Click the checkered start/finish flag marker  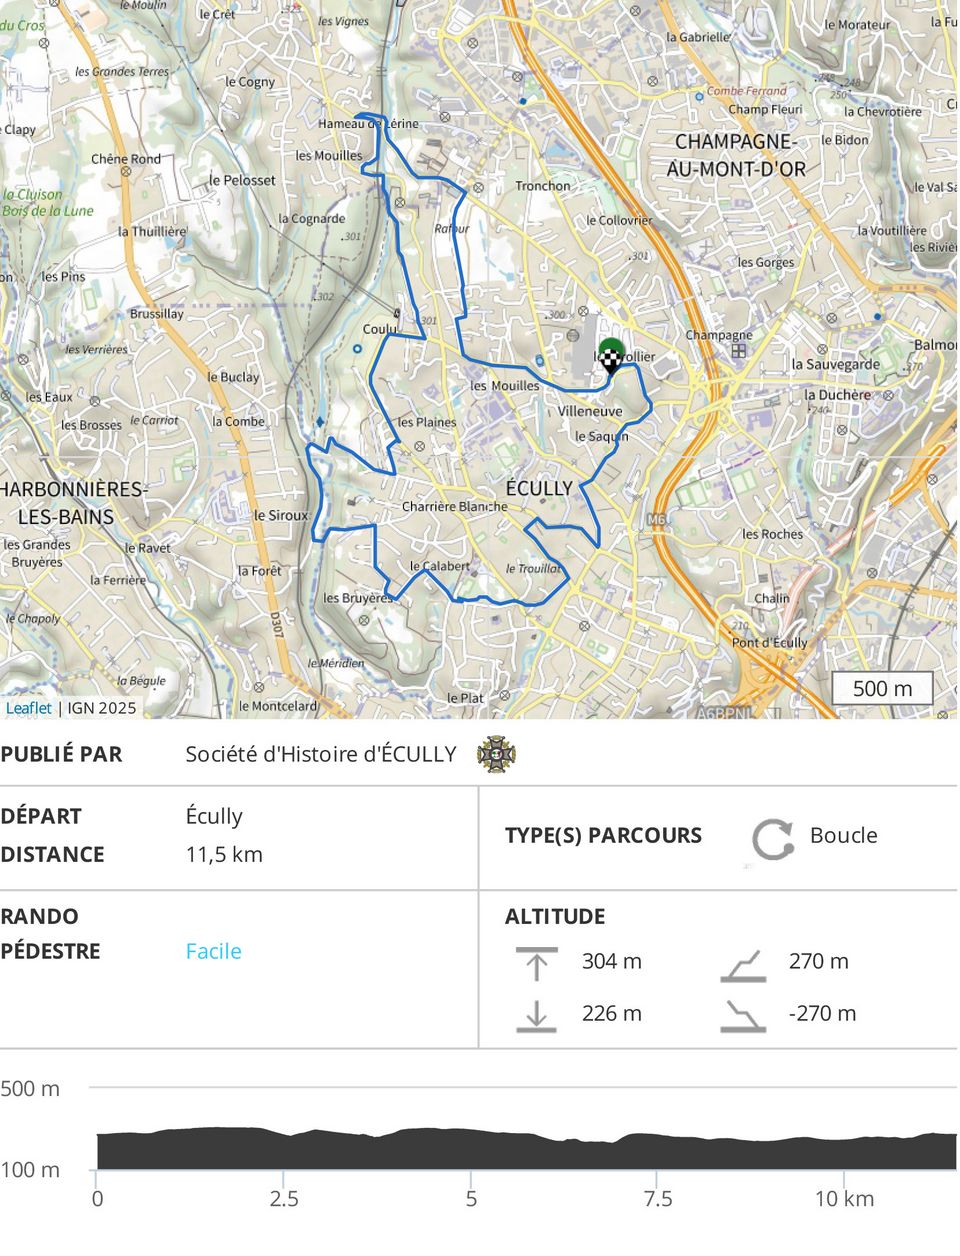(611, 358)
